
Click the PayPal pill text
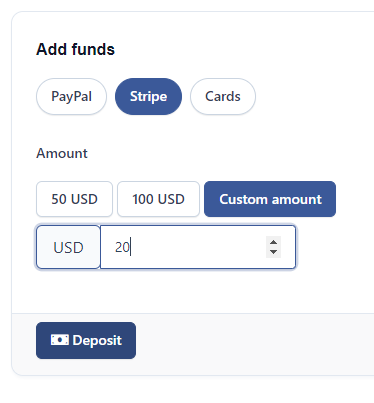pyautogui.click(x=71, y=97)
